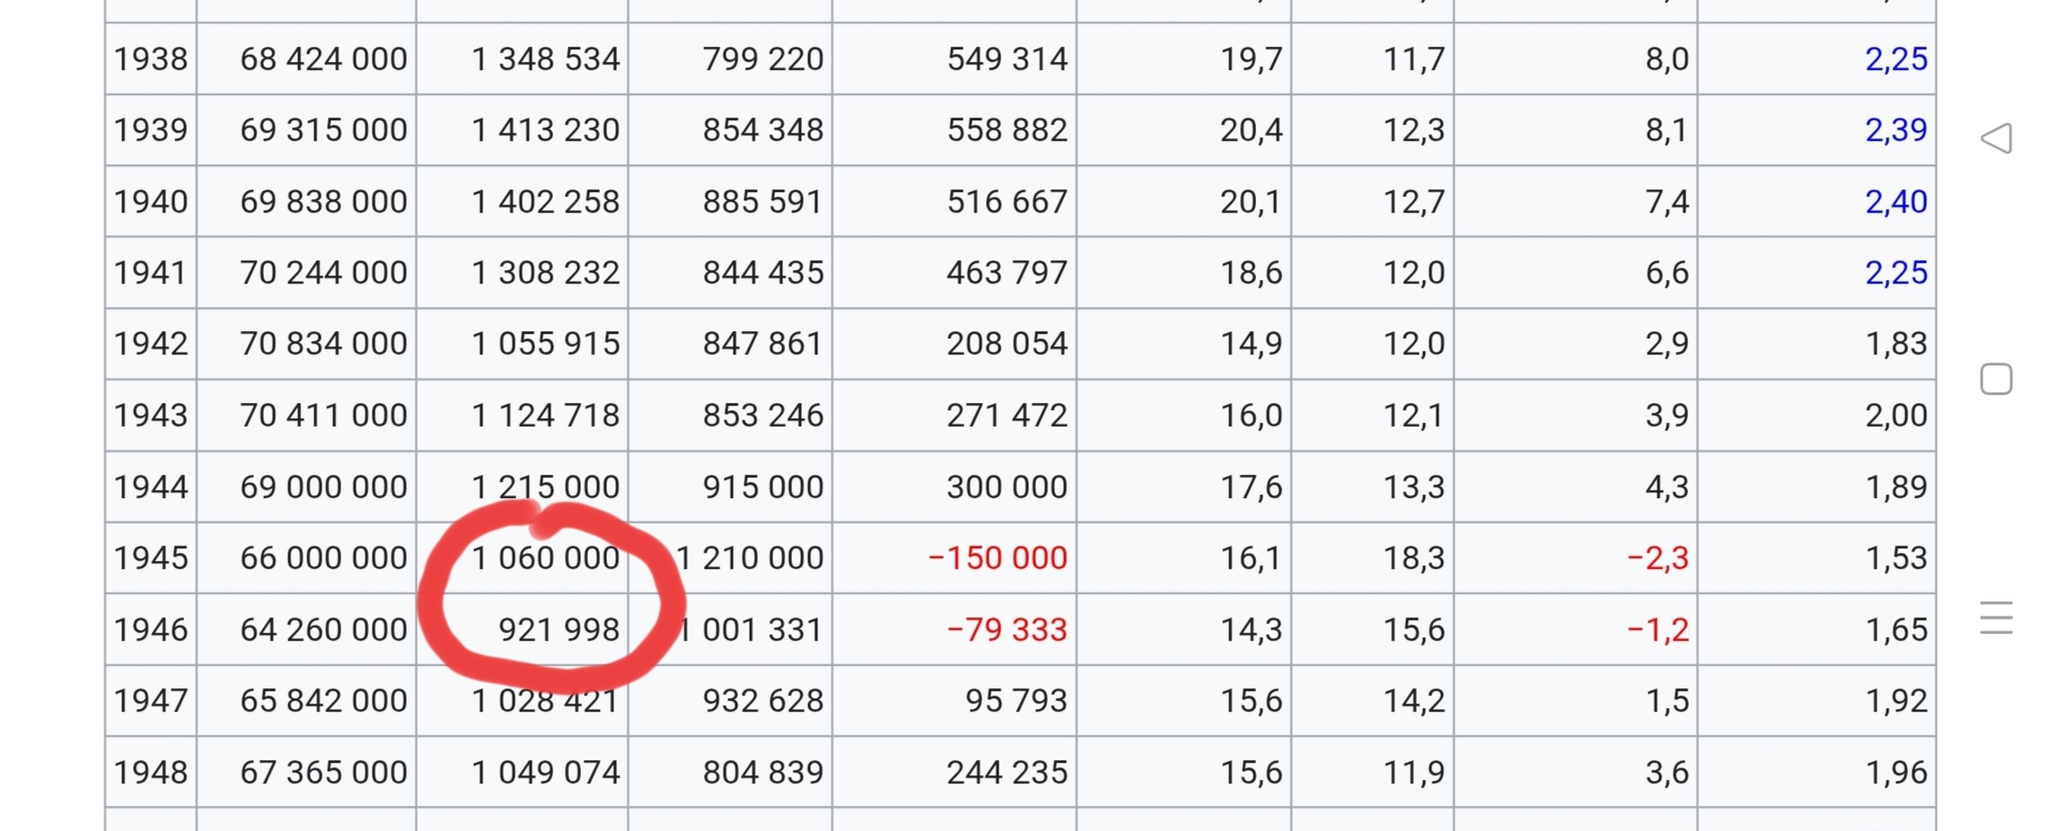
Task: Click the population cell 66 000 000
Action: (323, 558)
